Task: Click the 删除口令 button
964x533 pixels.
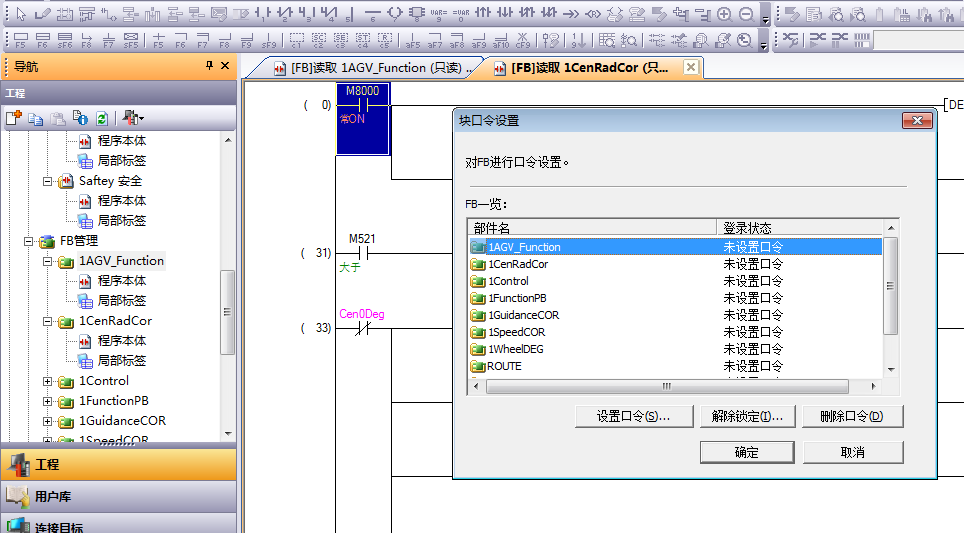Action: click(850, 416)
